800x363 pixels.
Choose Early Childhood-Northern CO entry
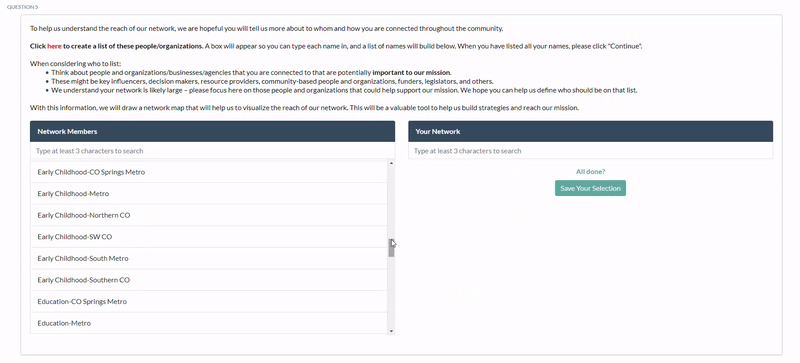click(x=209, y=215)
